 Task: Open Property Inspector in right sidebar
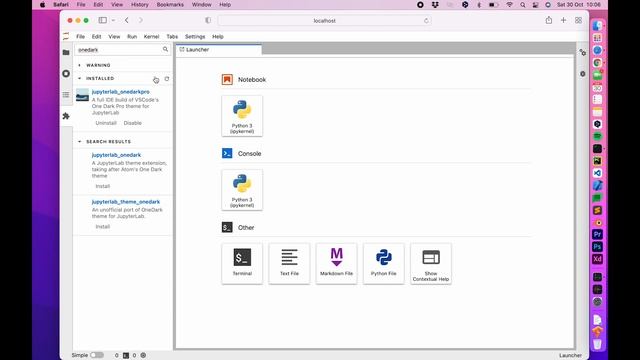click(x=582, y=53)
